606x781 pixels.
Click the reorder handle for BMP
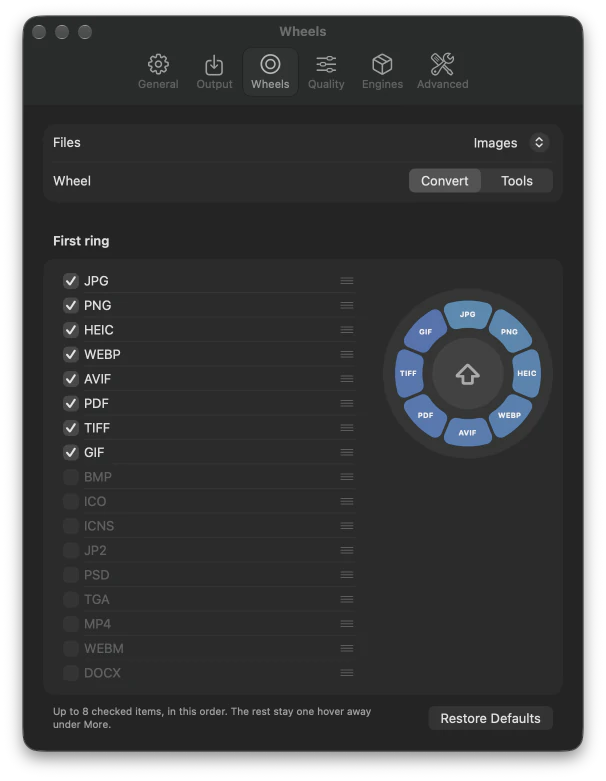[x=347, y=477]
